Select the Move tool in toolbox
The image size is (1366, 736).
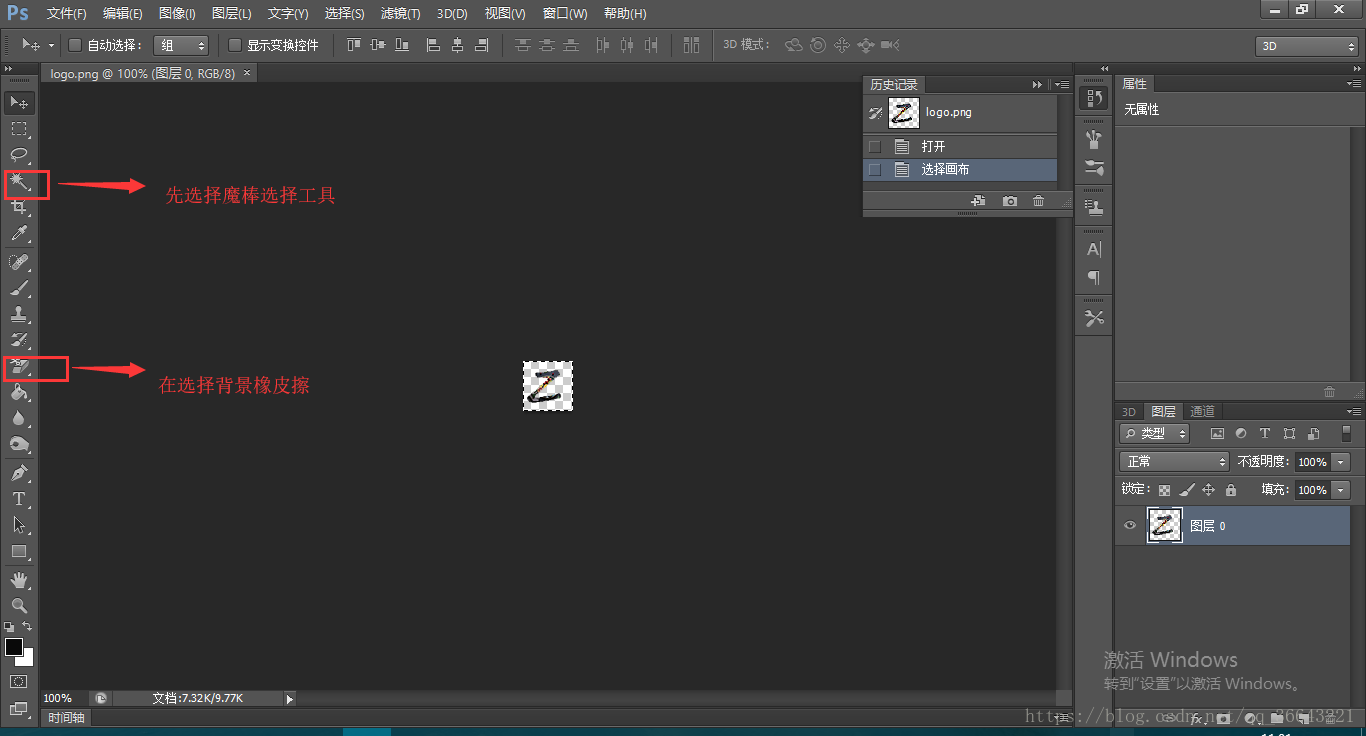tap(19, 102)
